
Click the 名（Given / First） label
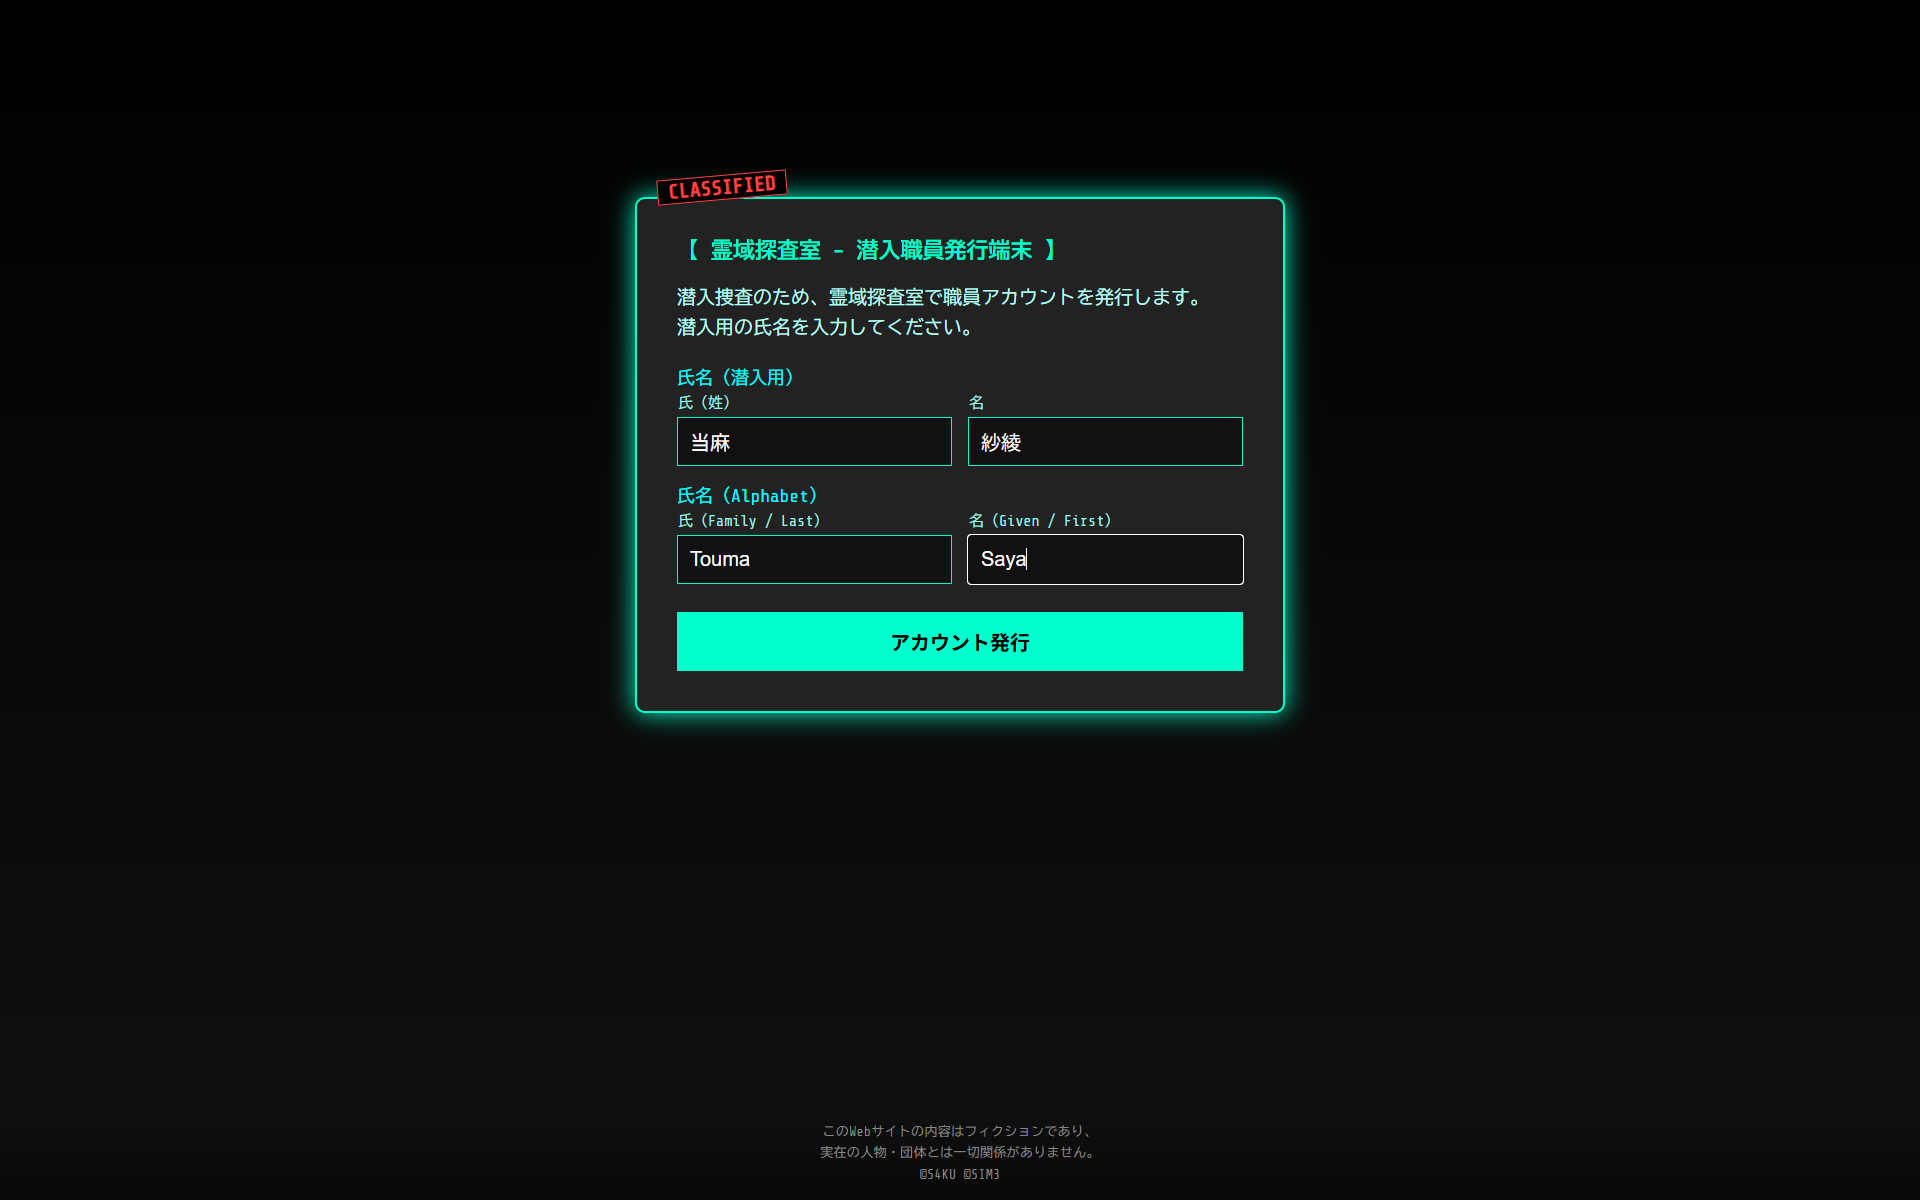click(1040, 520)
